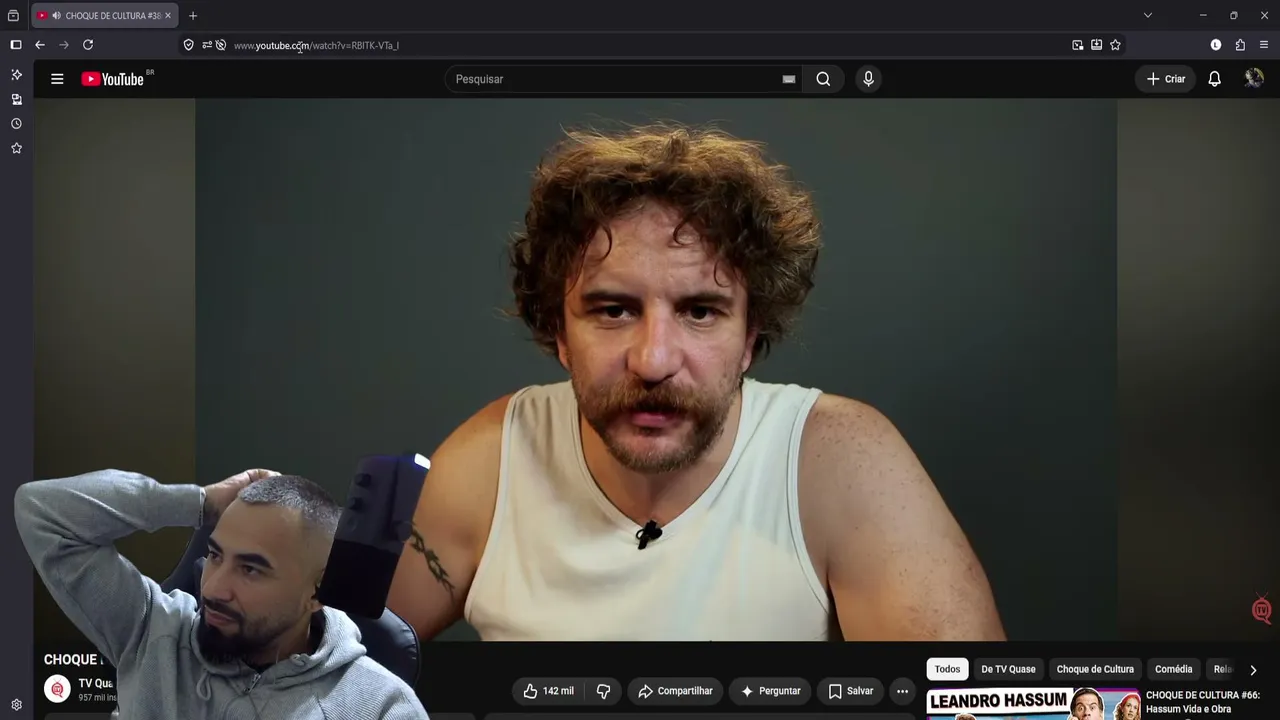Open the extensions puzzle icon

pyautogui.click(x=1240, y=45)
